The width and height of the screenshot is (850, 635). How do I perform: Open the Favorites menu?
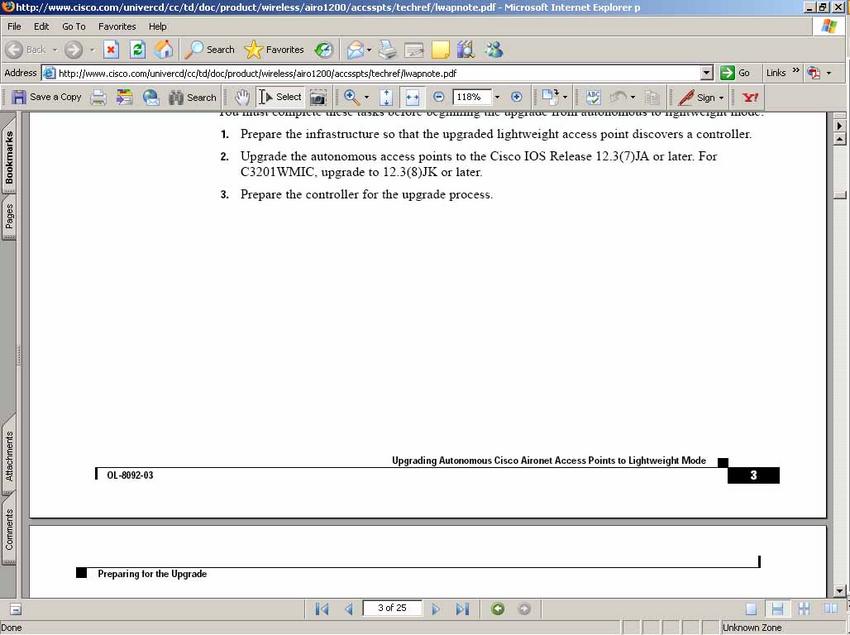point(117,26)
